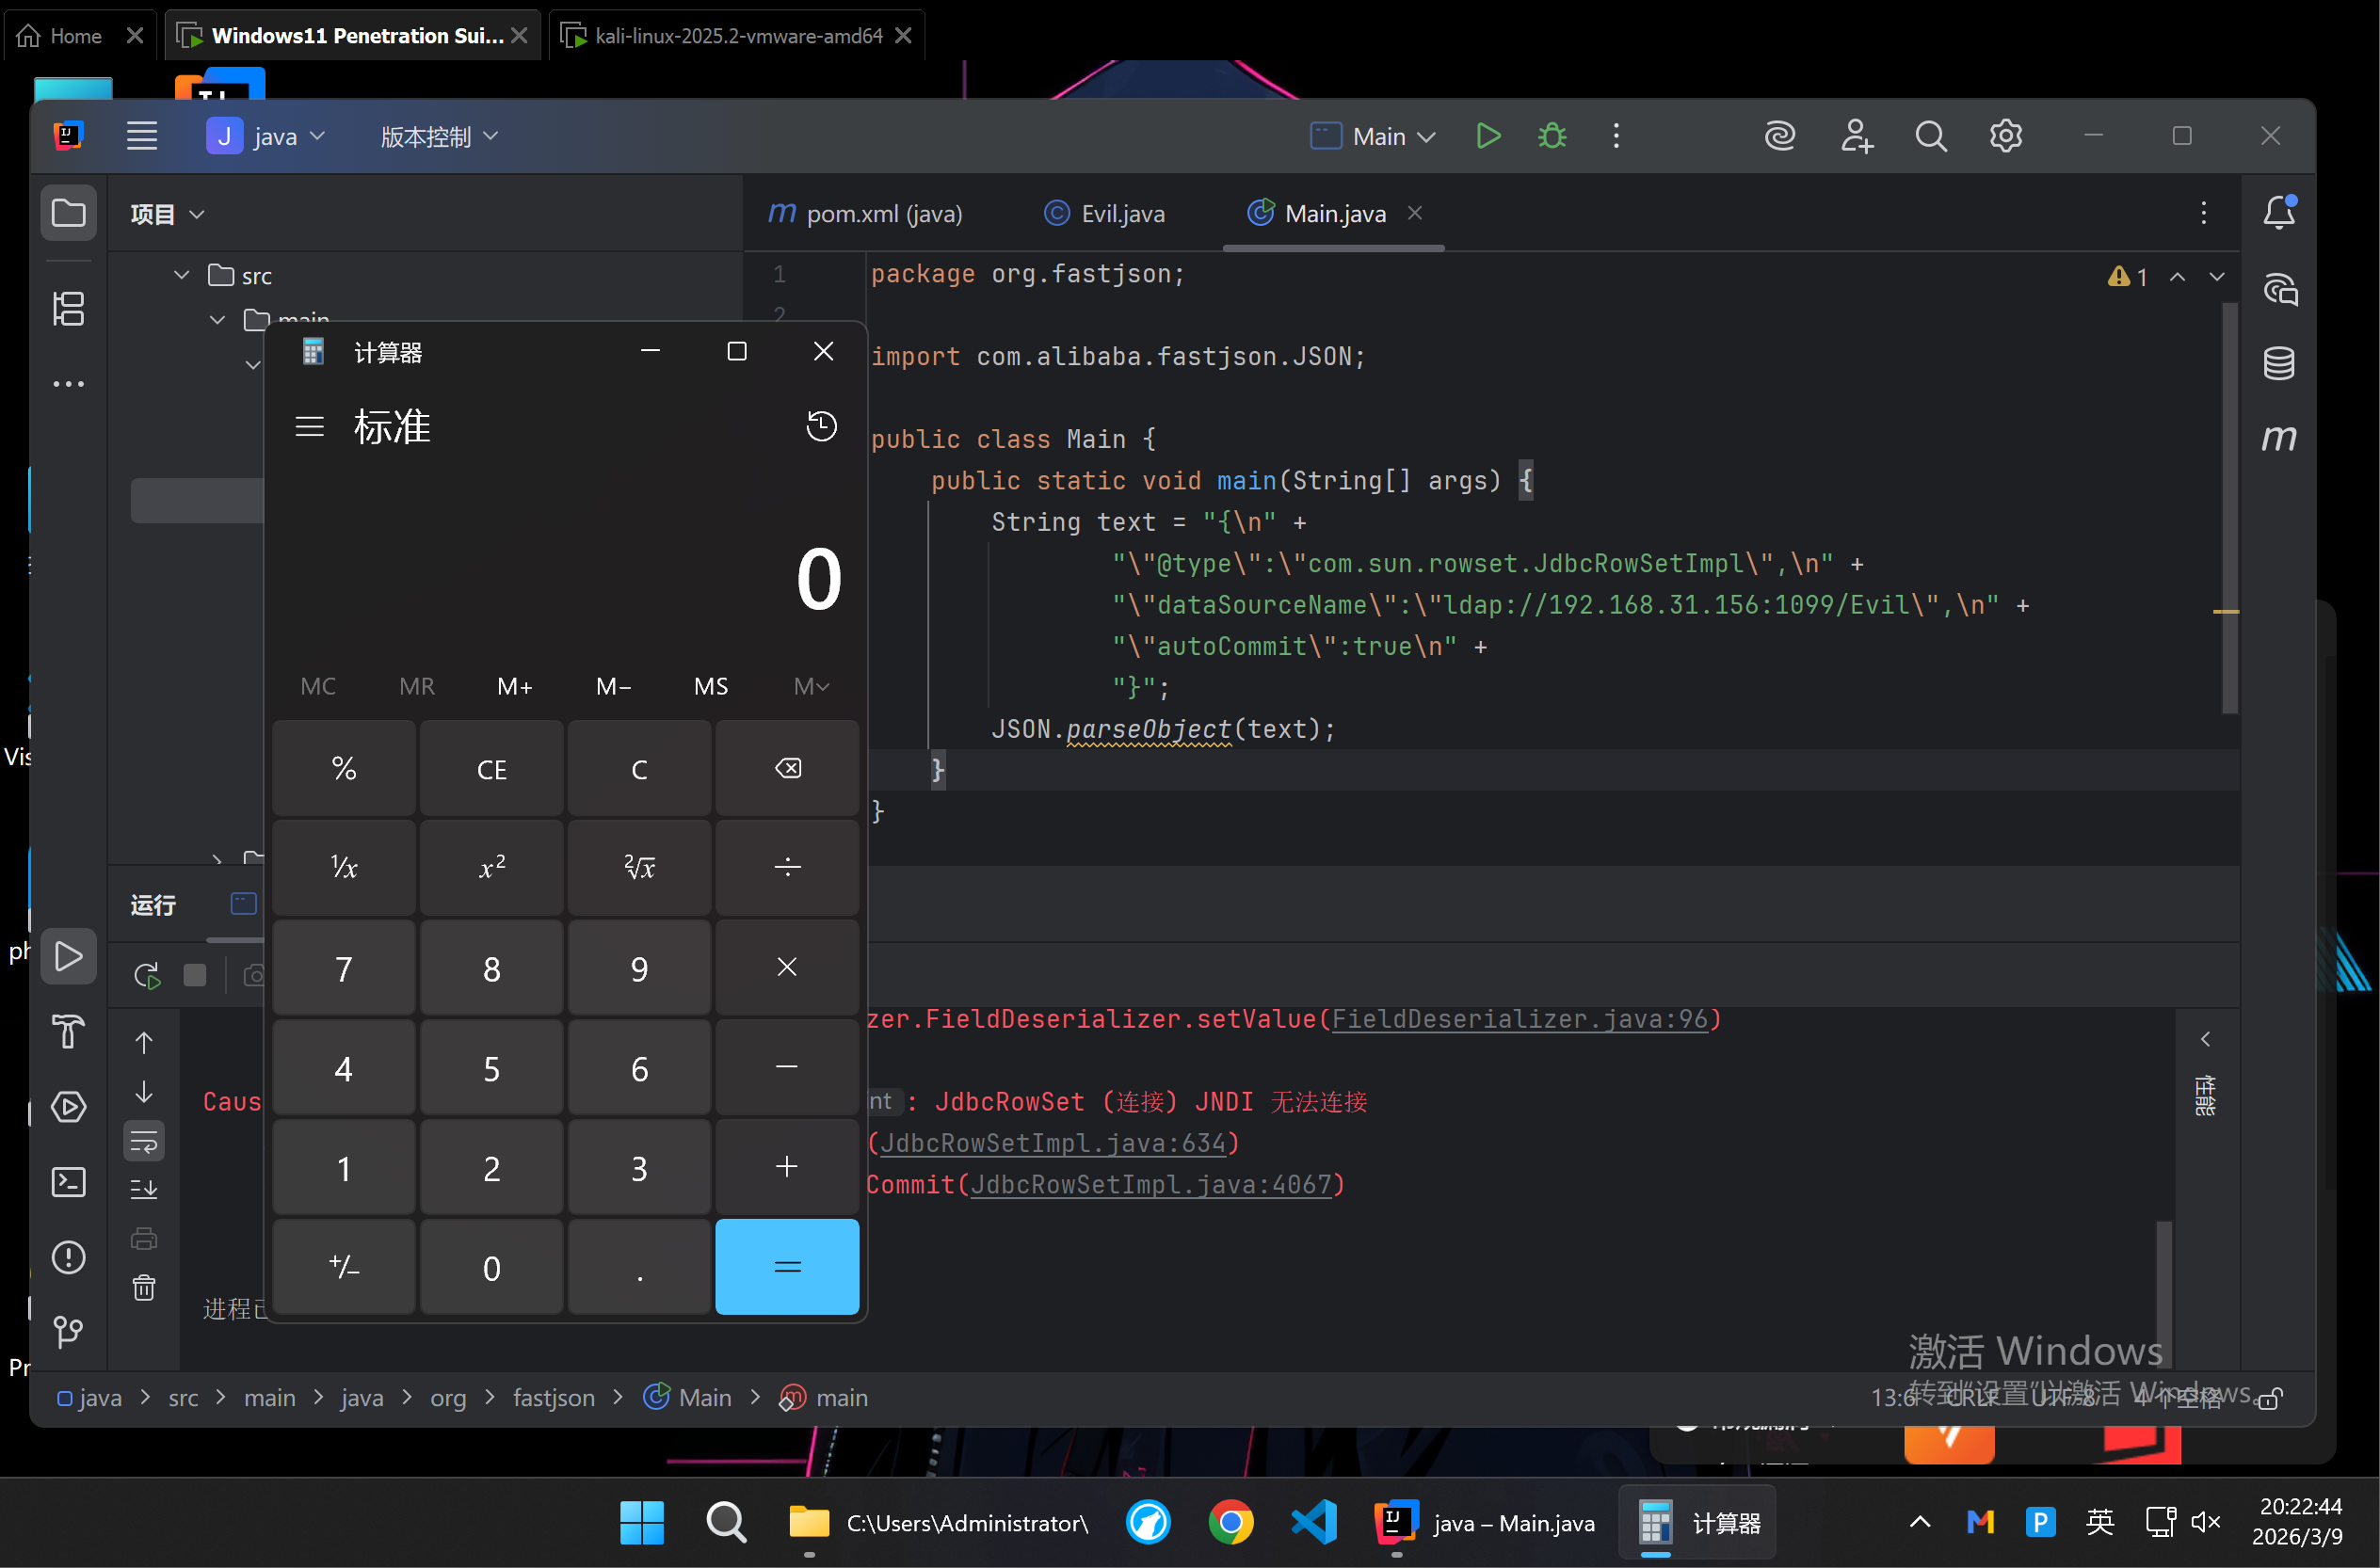The width and height of the screenshot is (2380, 1568).
Task: Click the Search Everywhere magnifier
Action: (1930, 136)
